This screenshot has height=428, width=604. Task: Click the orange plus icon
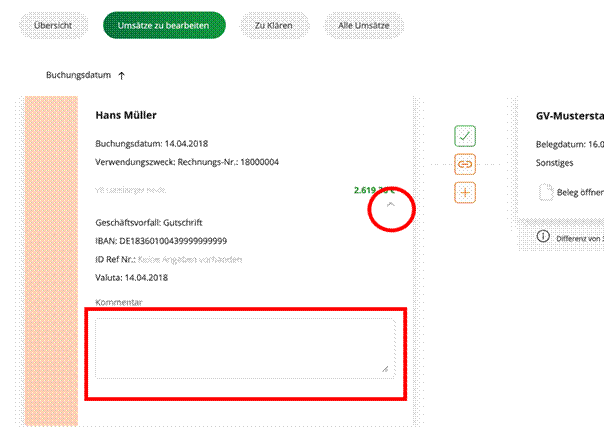click(x=465, y=192)
